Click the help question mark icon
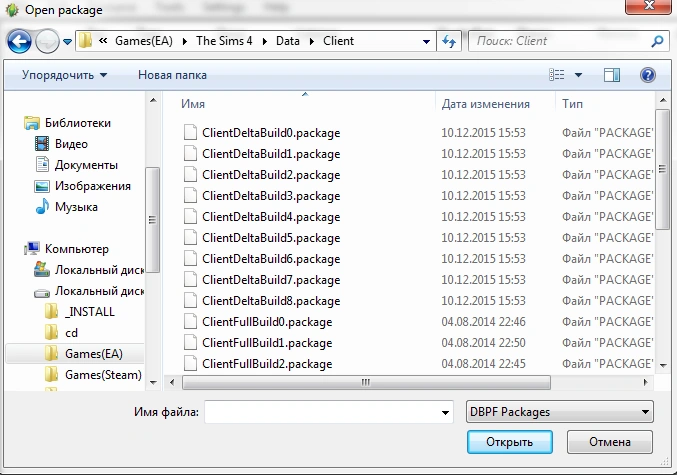Screen dimensions: 677x475 click(x=647, y=75)
